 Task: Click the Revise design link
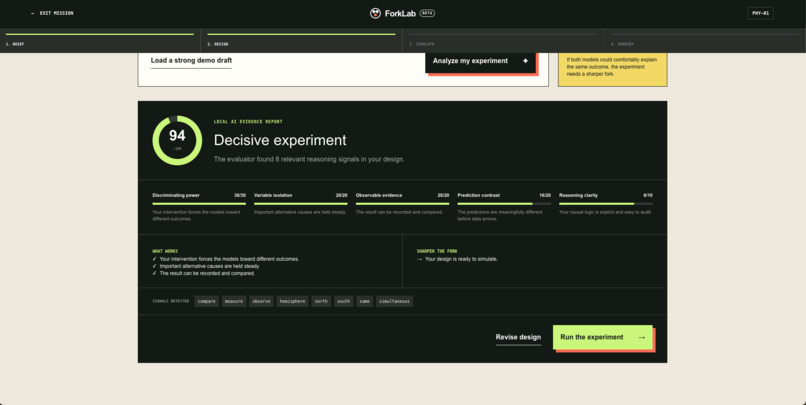coord(518,338)
